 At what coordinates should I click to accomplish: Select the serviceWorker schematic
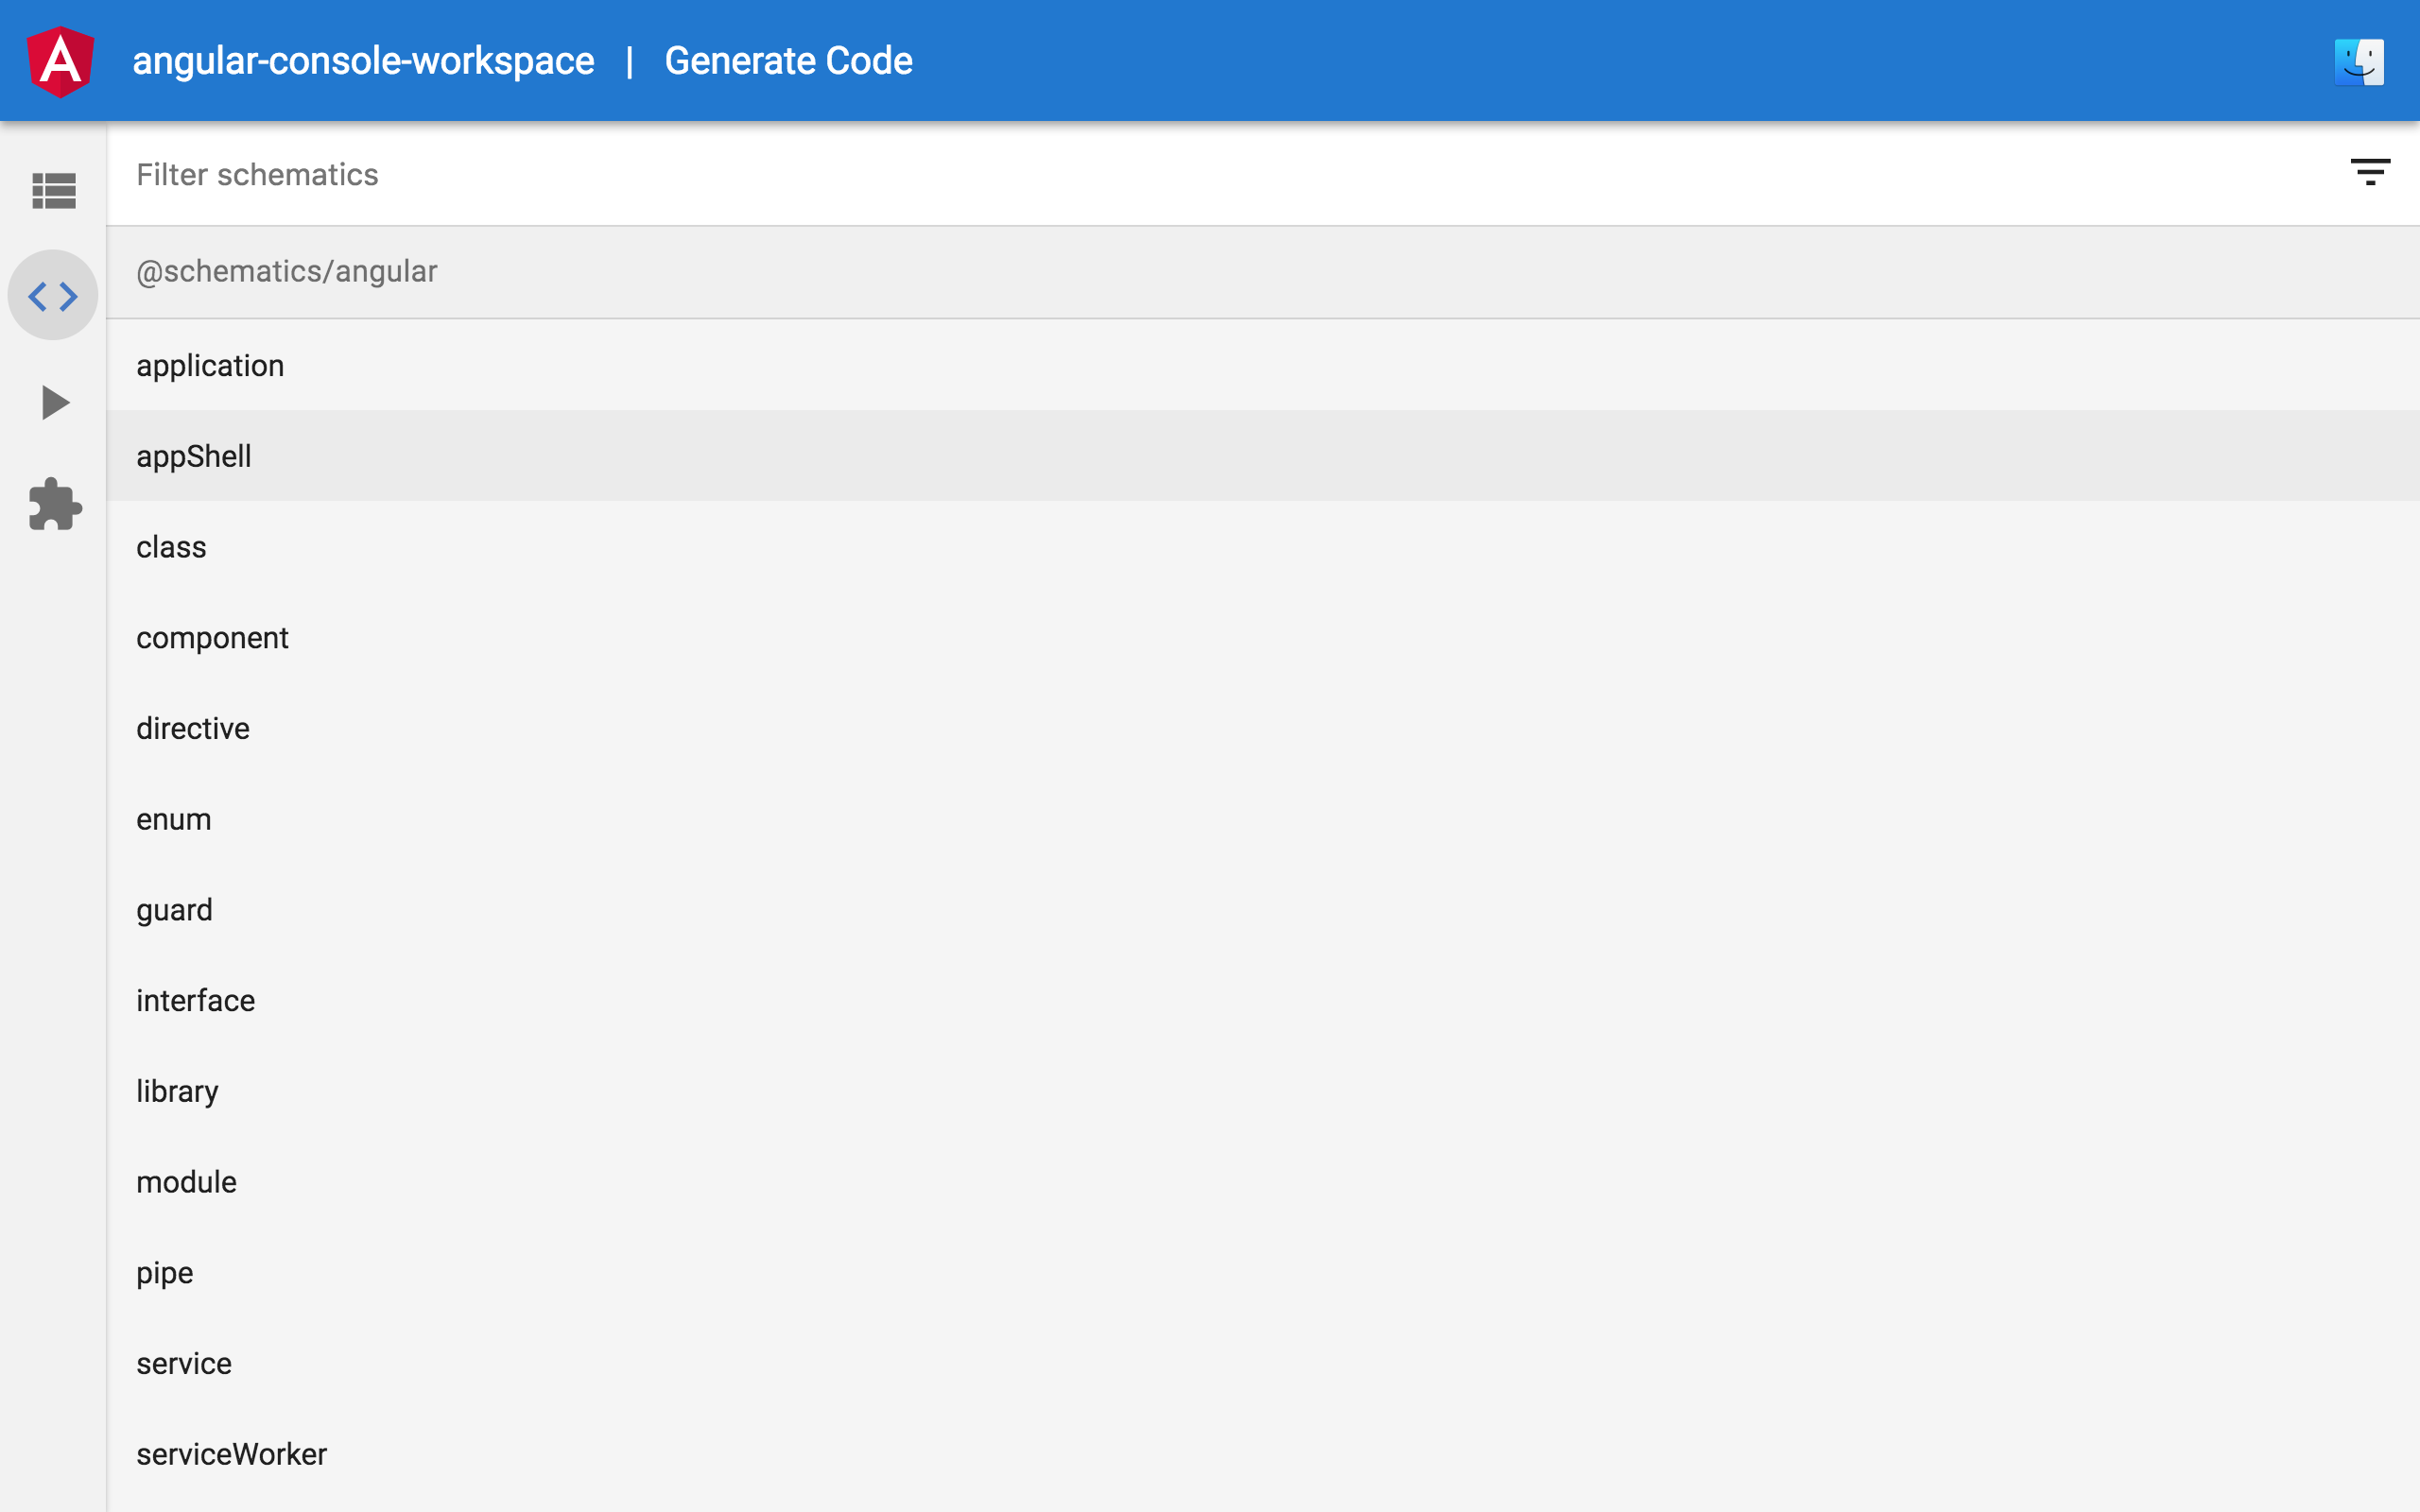pos(231,1455)
